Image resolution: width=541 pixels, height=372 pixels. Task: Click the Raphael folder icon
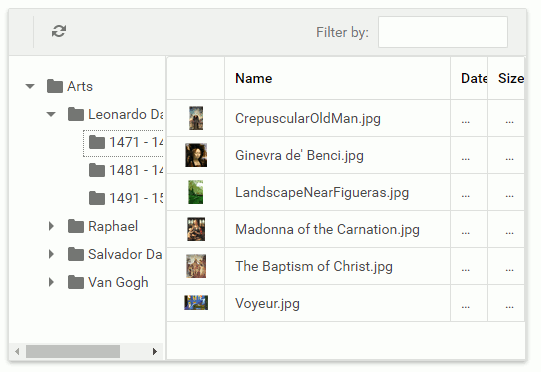[76, 226]
